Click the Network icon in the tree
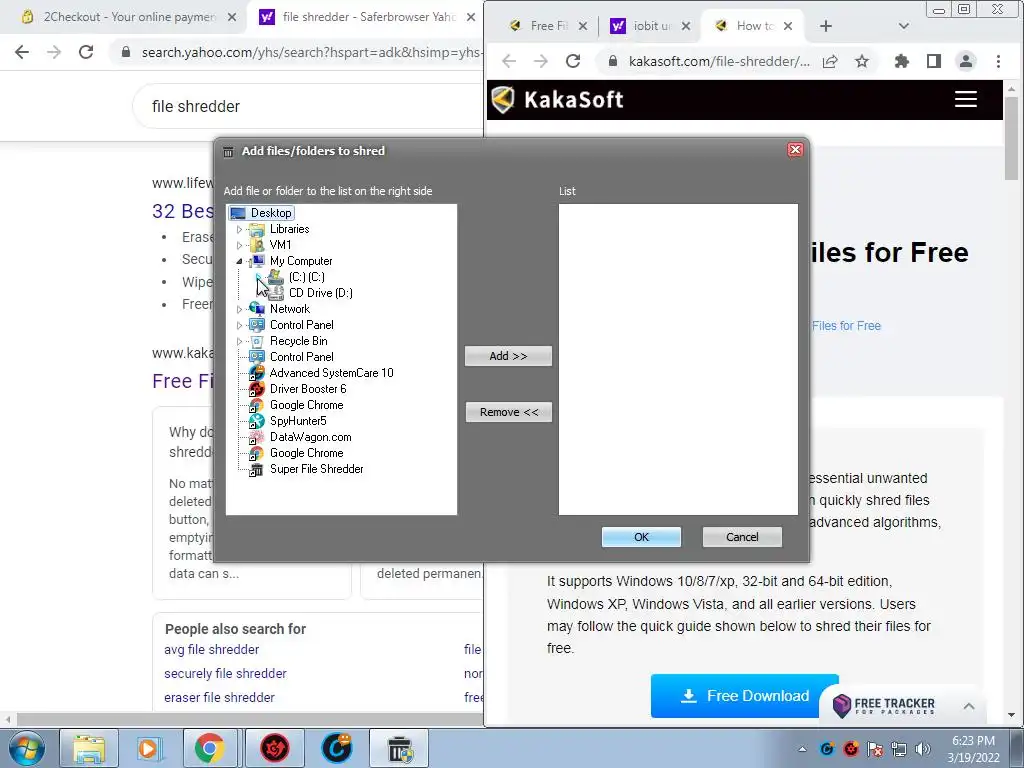 click(257, 309)
